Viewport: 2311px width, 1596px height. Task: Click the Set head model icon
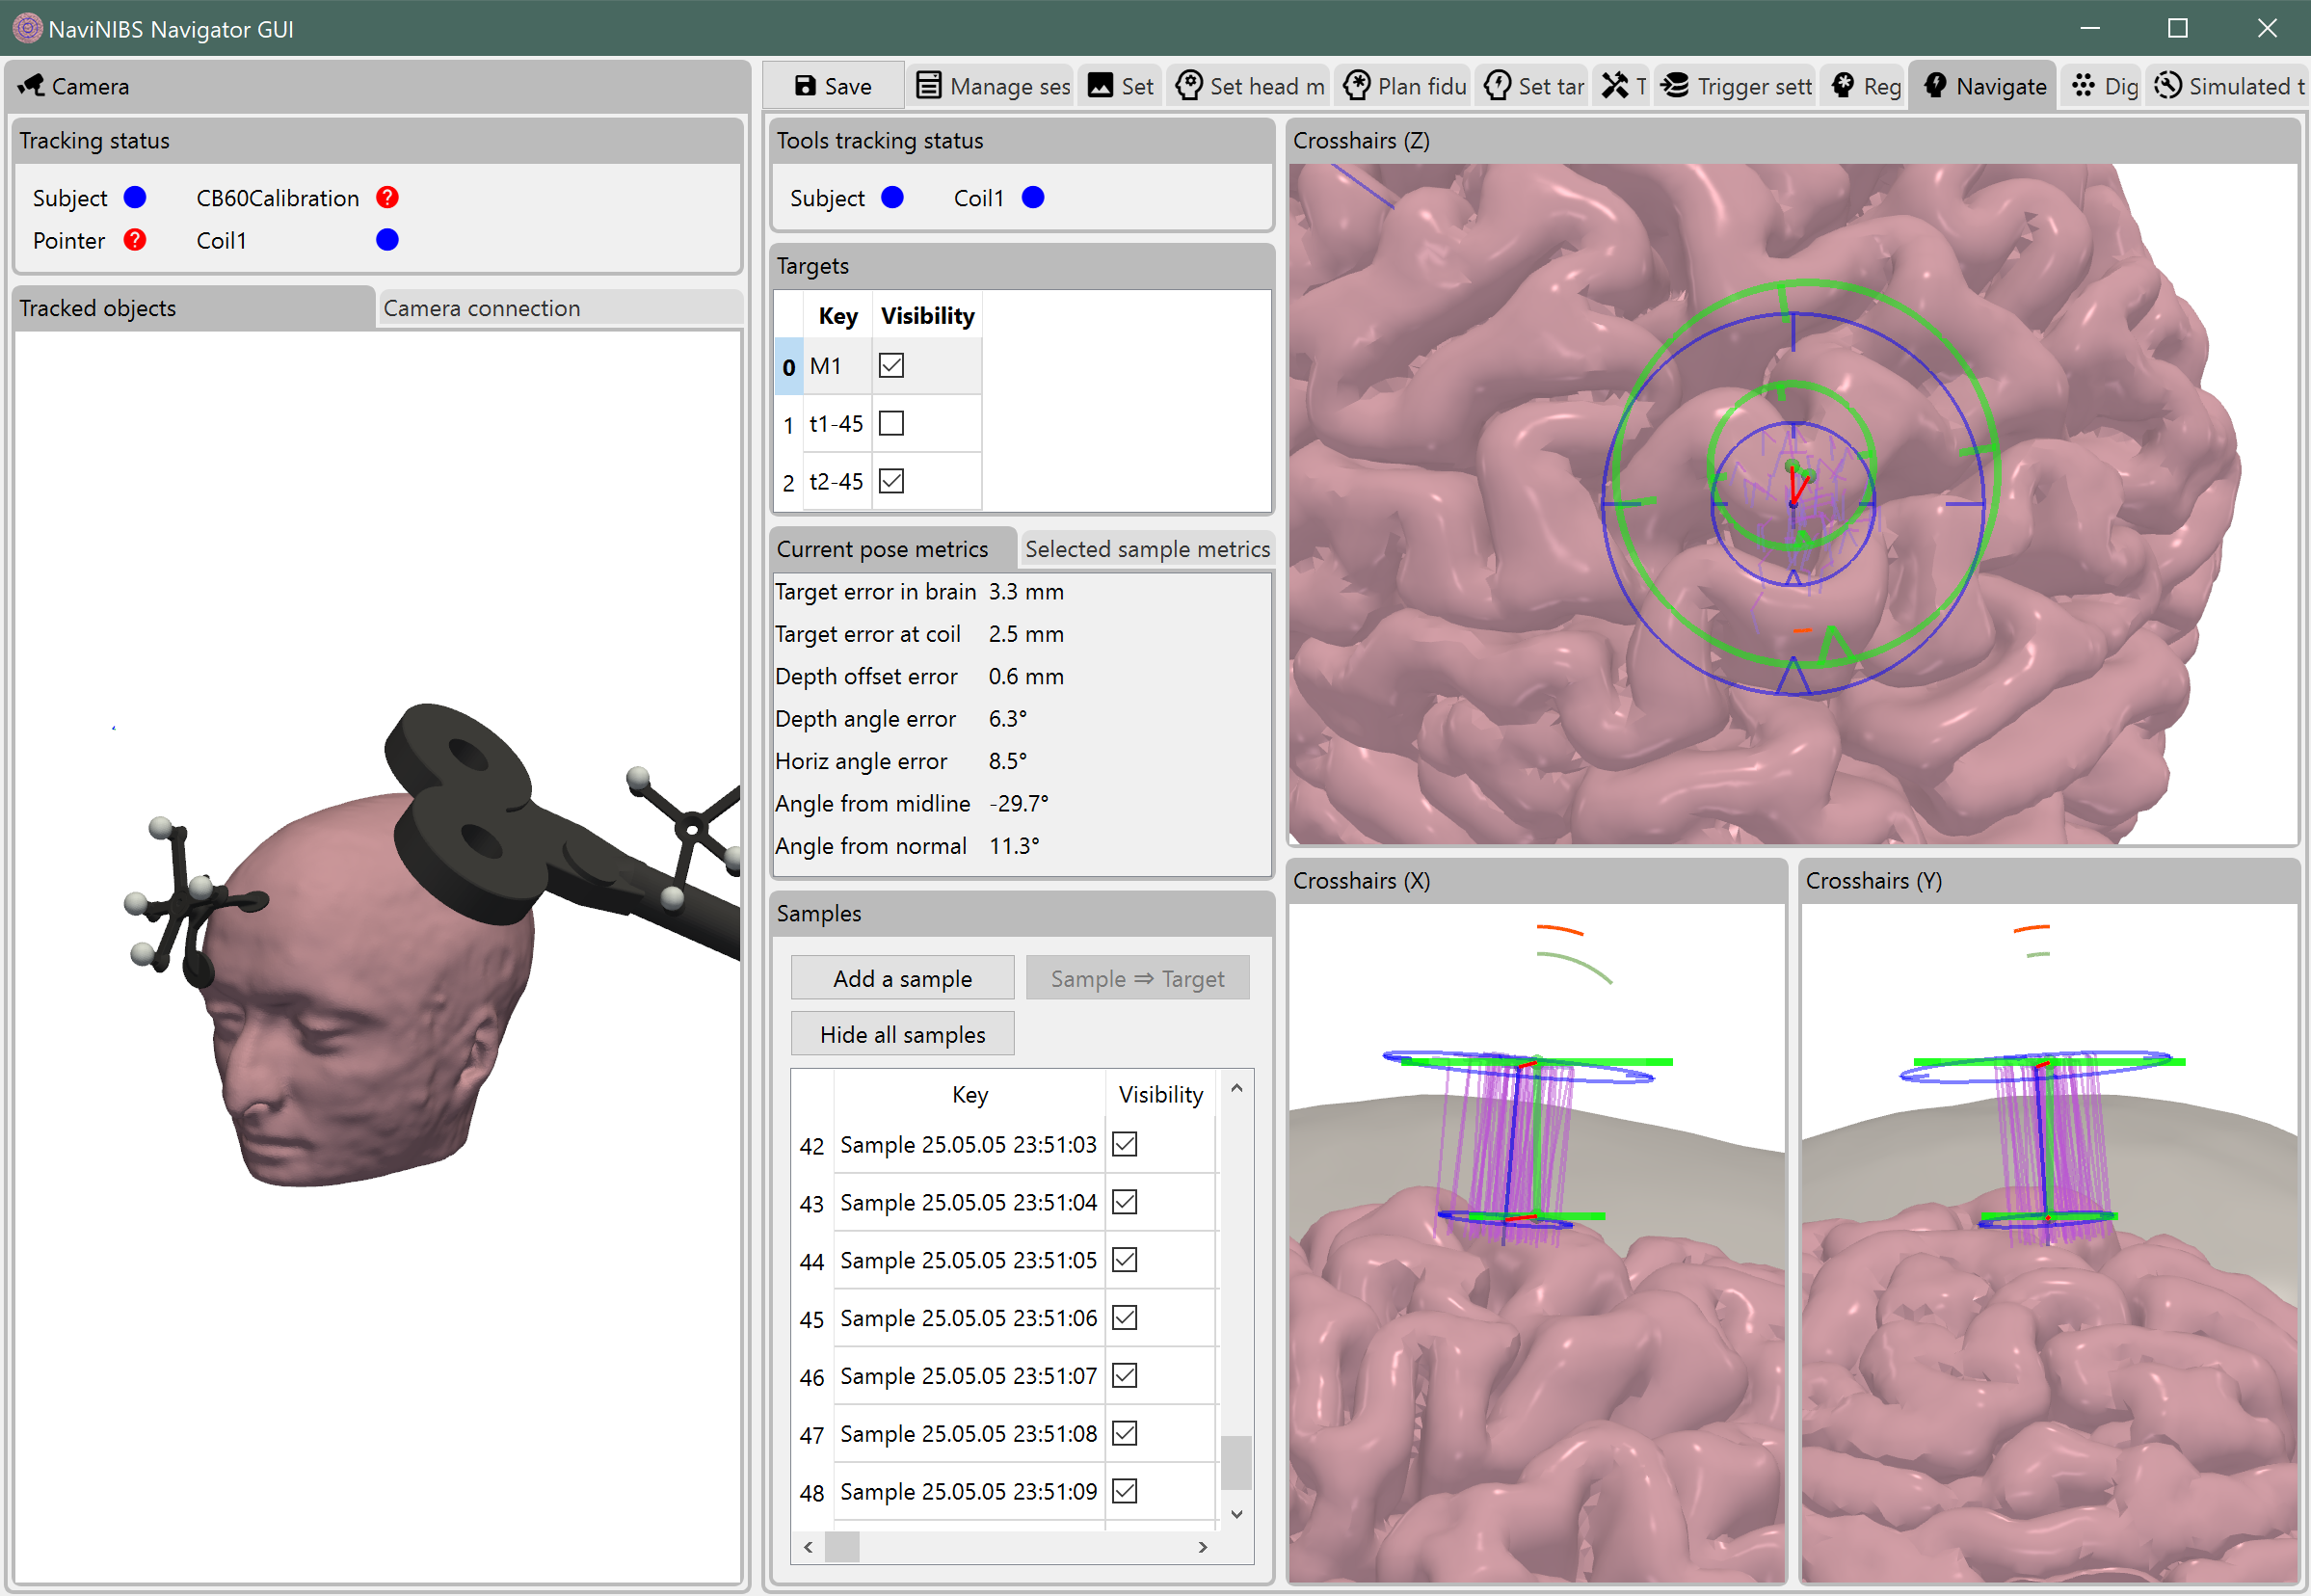[1189, 86]
